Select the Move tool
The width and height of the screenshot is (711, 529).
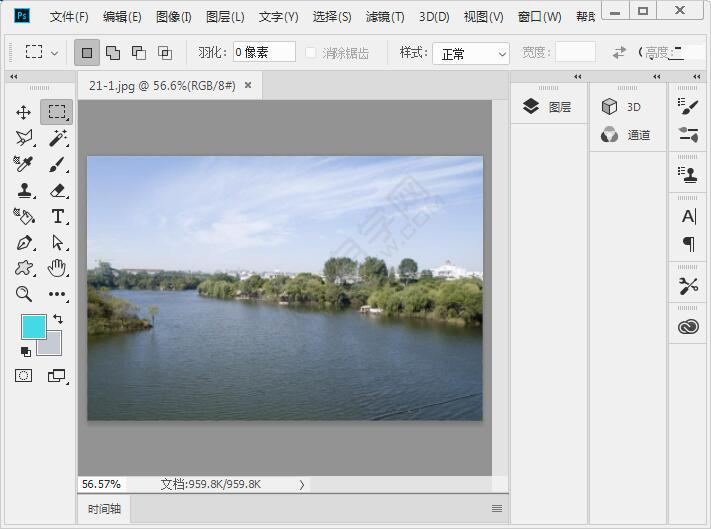click(x=24, y=112)
